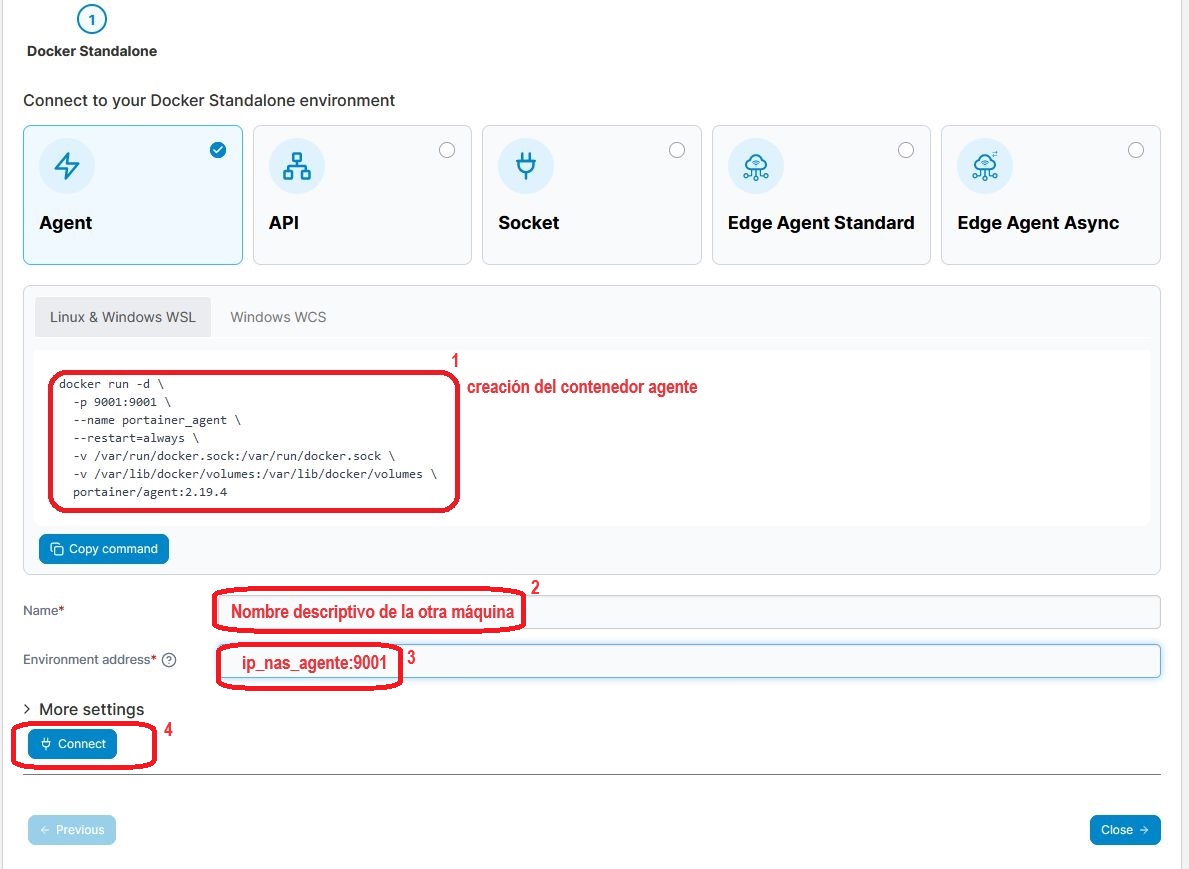Click the Agent lightning bolt icon
1189x869 pixels.
pyautogui.click(x=67, y=166)
